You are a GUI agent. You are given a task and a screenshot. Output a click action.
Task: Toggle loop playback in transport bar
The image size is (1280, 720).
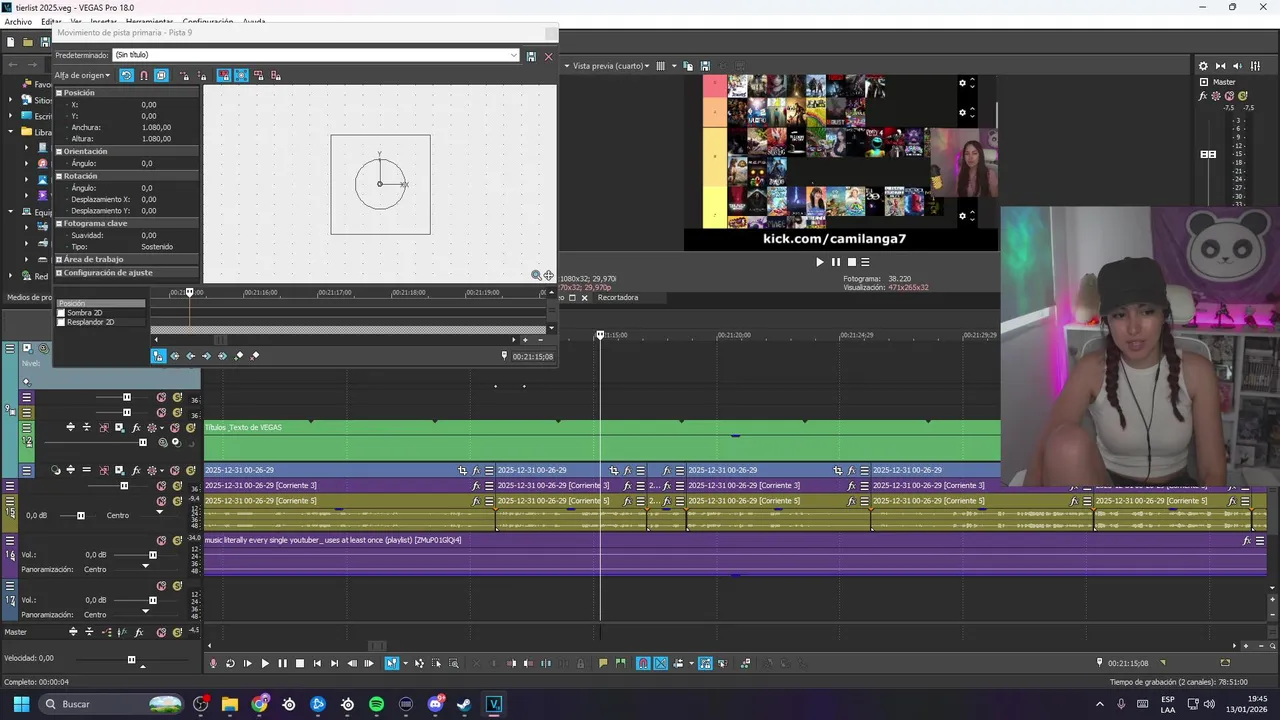click(x=230, y=663)
